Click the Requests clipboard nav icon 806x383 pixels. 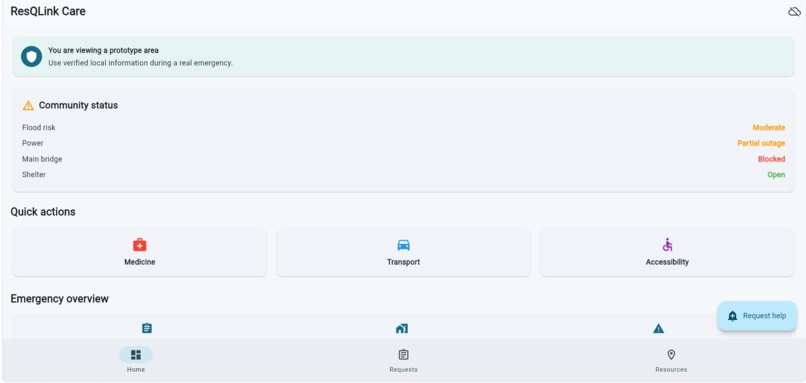[404, 355]
